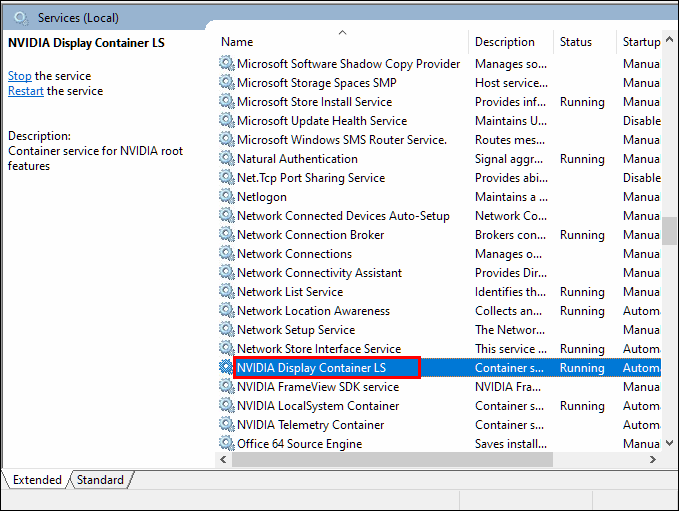Select the Microsoft Store Install Service gear icon
679x511 pixels.
click(x=227, y=102)
